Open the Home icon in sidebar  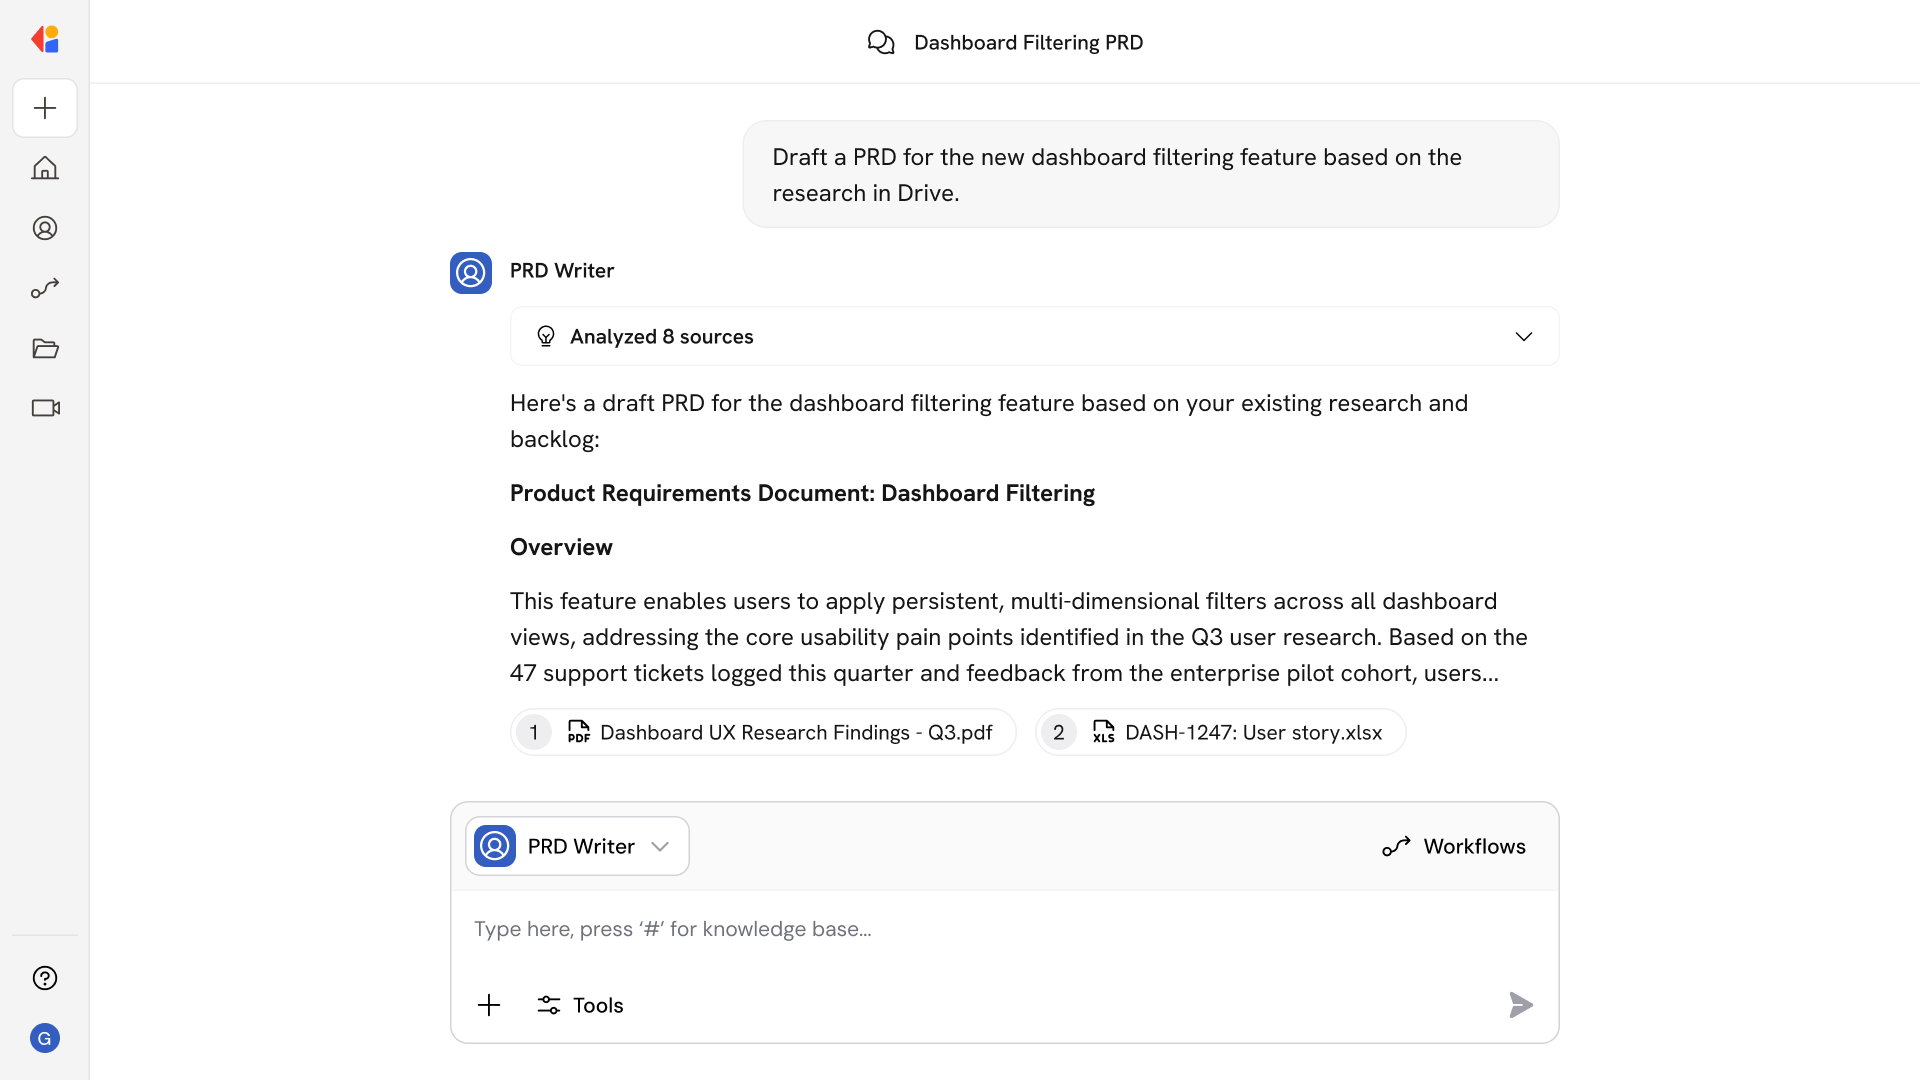click(45, 168)
